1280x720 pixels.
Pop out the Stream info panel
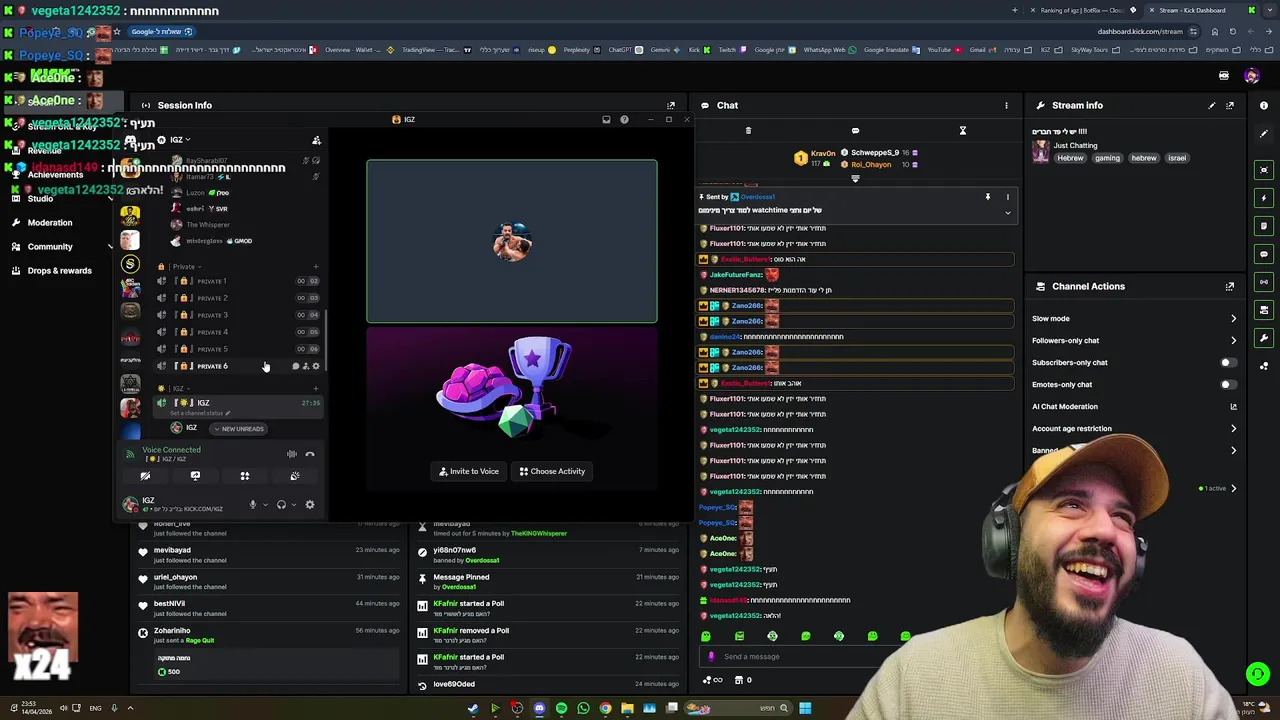pos(1230,105)
